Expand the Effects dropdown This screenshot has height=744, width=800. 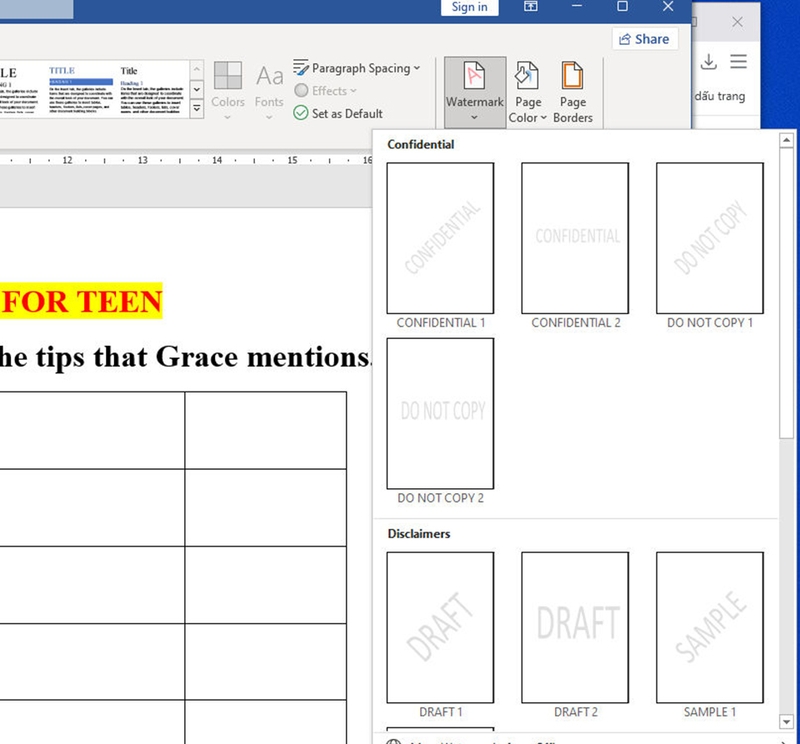tap(325, 91)
